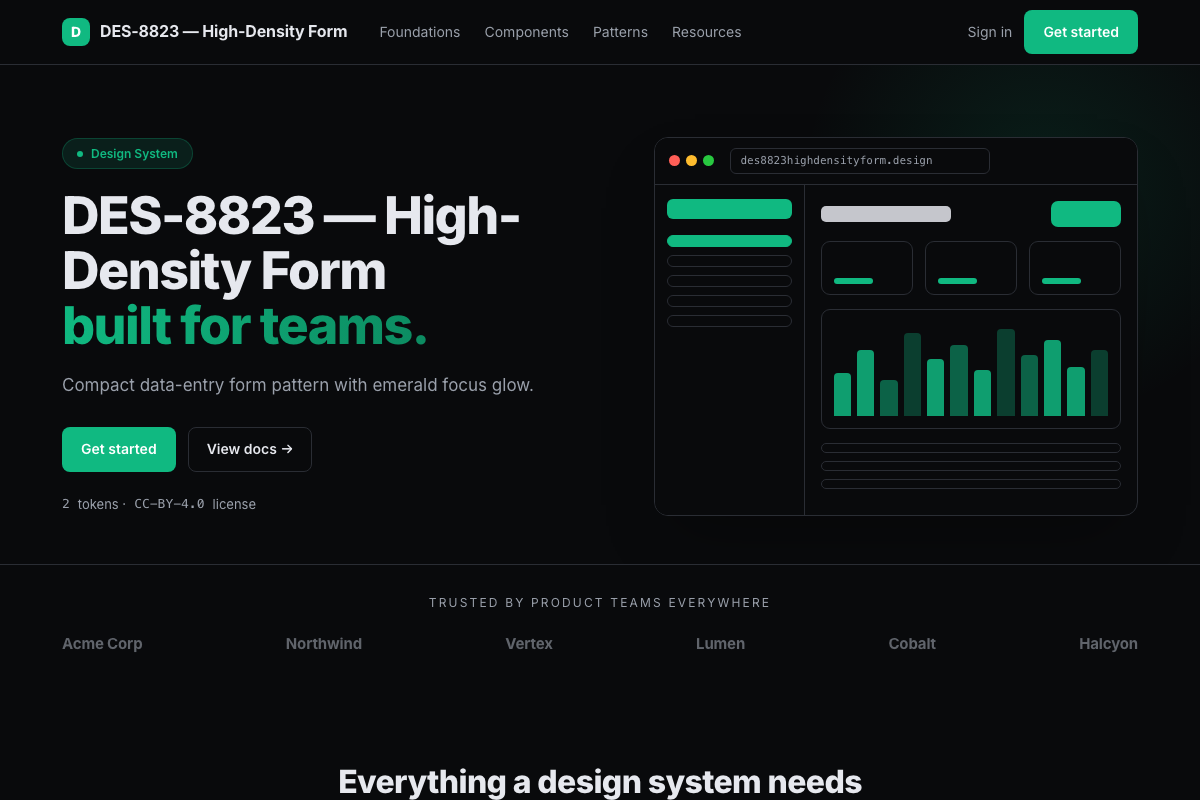Click the yellow window dot in mockup

click(692, 161)
